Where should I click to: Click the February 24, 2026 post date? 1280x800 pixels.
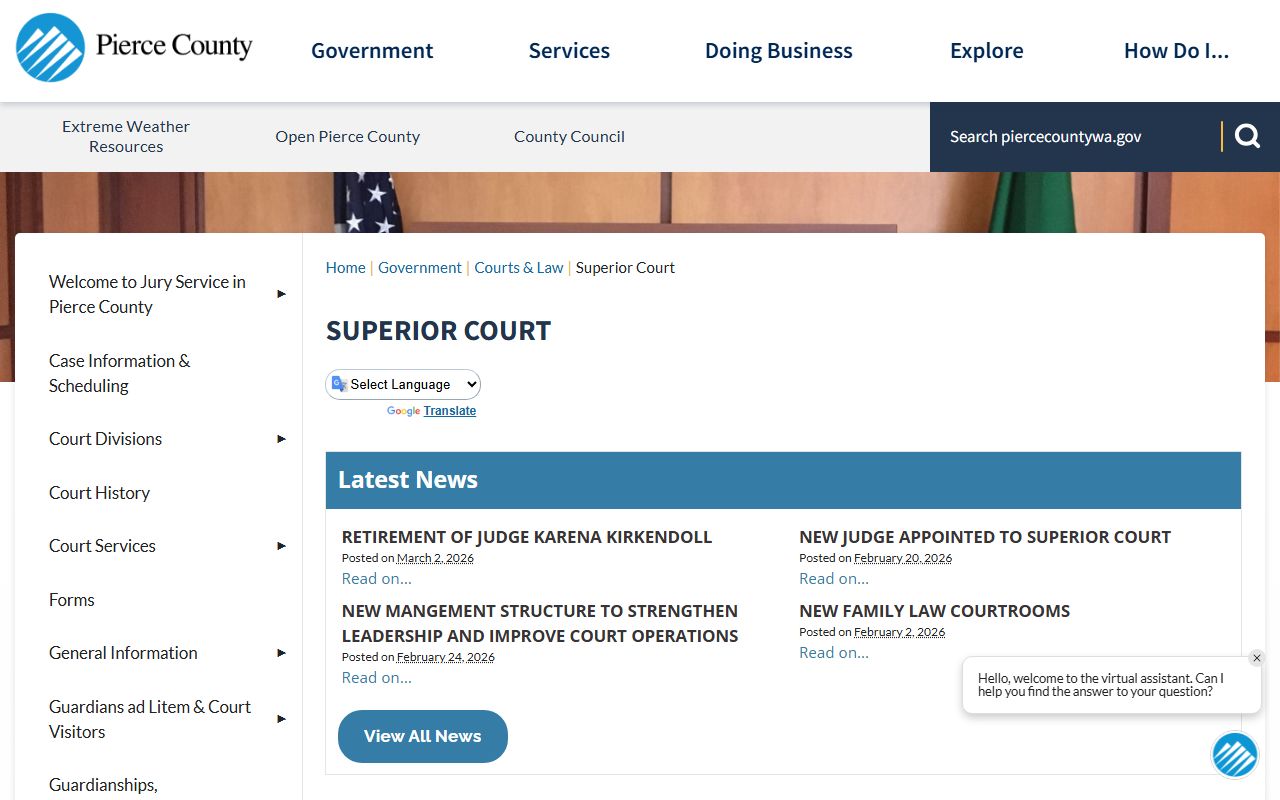[446, 657]
